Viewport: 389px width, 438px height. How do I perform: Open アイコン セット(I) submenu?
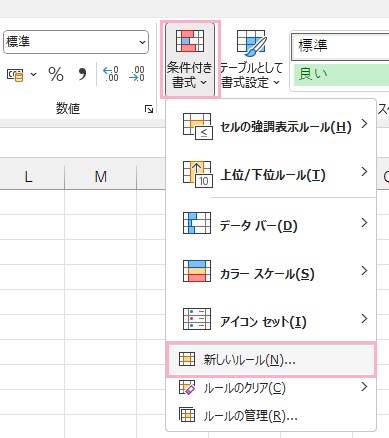tap(271, 319)
